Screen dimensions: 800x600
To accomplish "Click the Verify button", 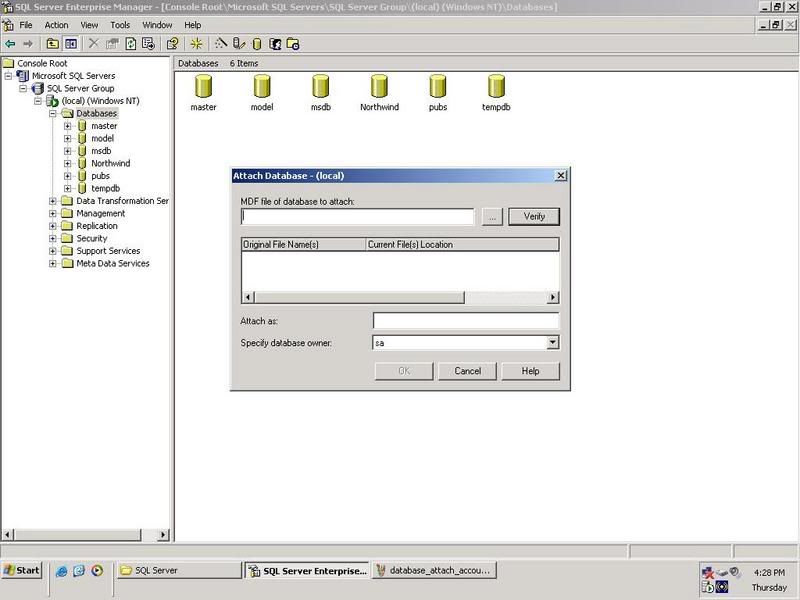I will pyautogui.click(x=534, y=216).
